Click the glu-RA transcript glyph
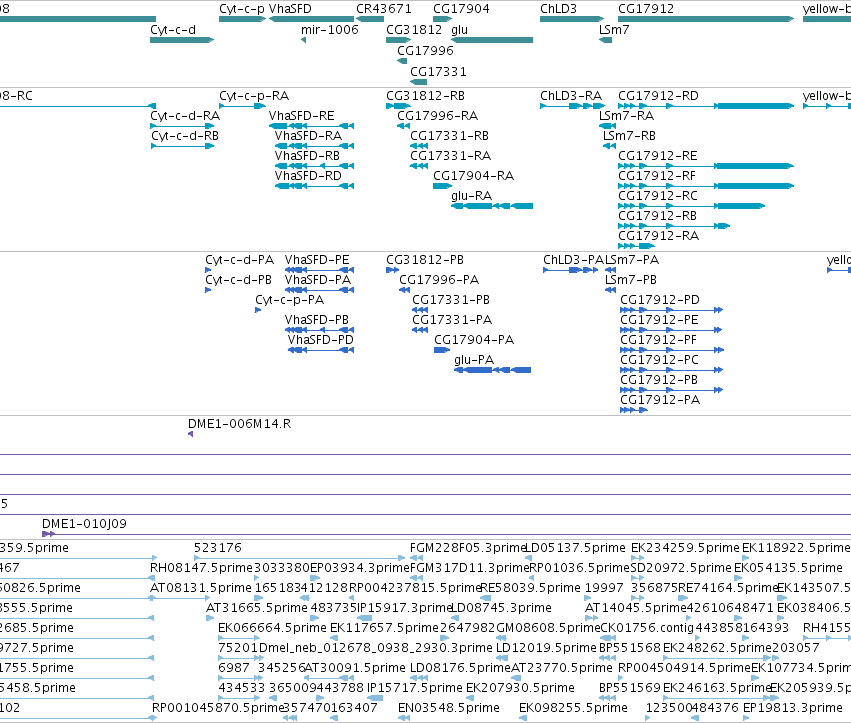Image resolution: width=851 pixels, height=723 pixels. pos(492,206)
